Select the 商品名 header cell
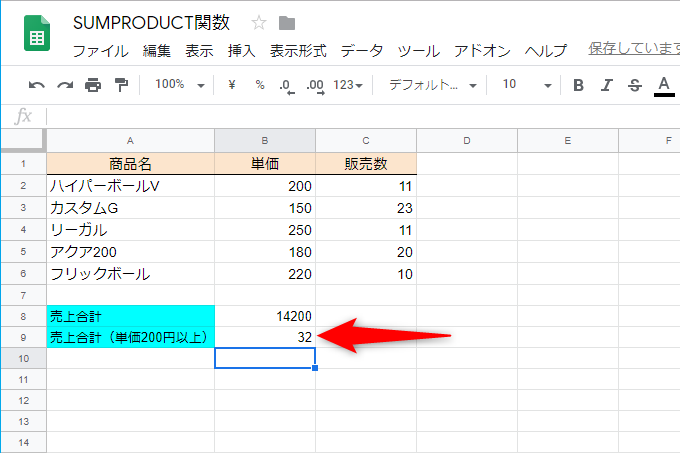 (x=130, y=164)
